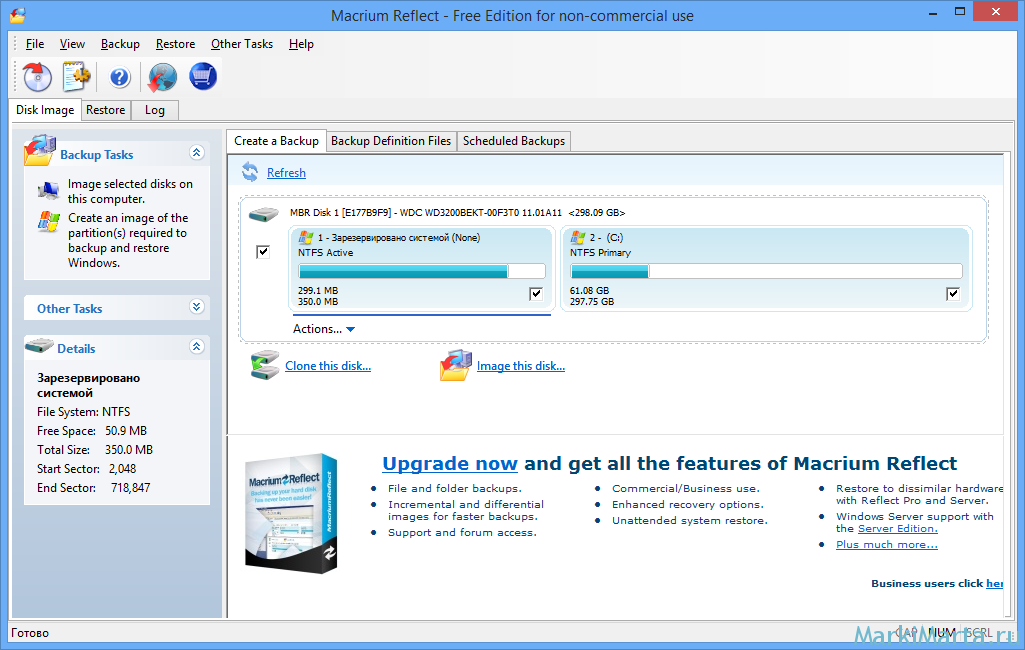Screen dimensions: 1025x650
Task: Click the rescue media CD toolbar icon
Action: pos(37,77)
